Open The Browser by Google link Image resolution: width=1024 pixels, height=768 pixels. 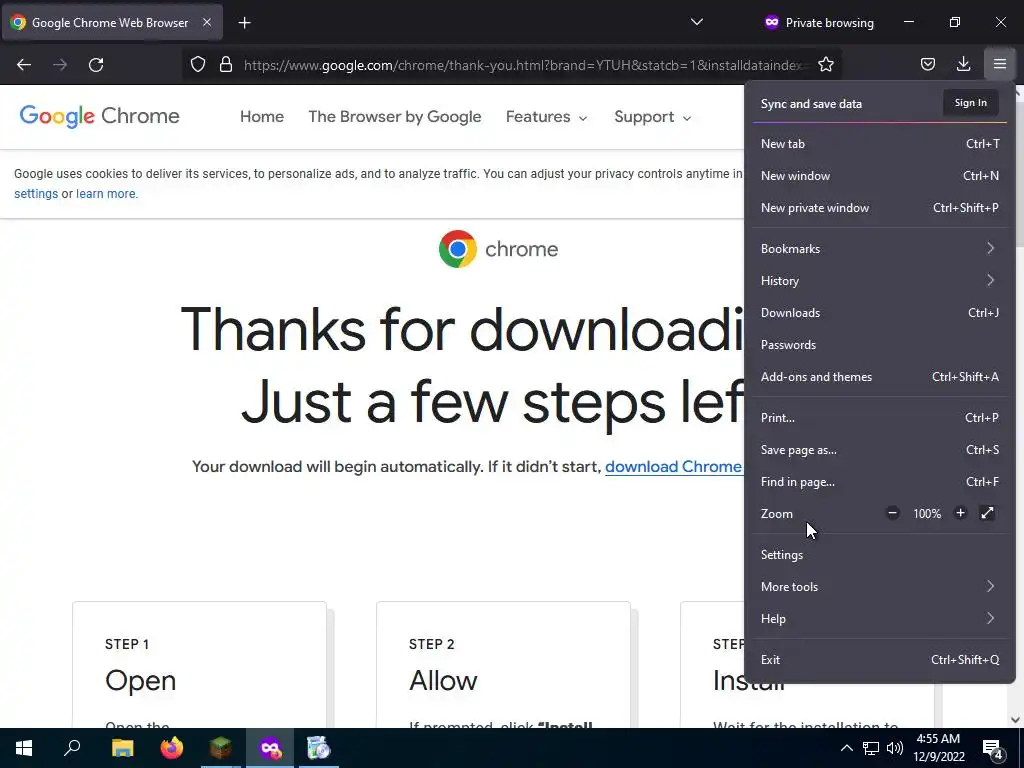click(x=394, y=117)
